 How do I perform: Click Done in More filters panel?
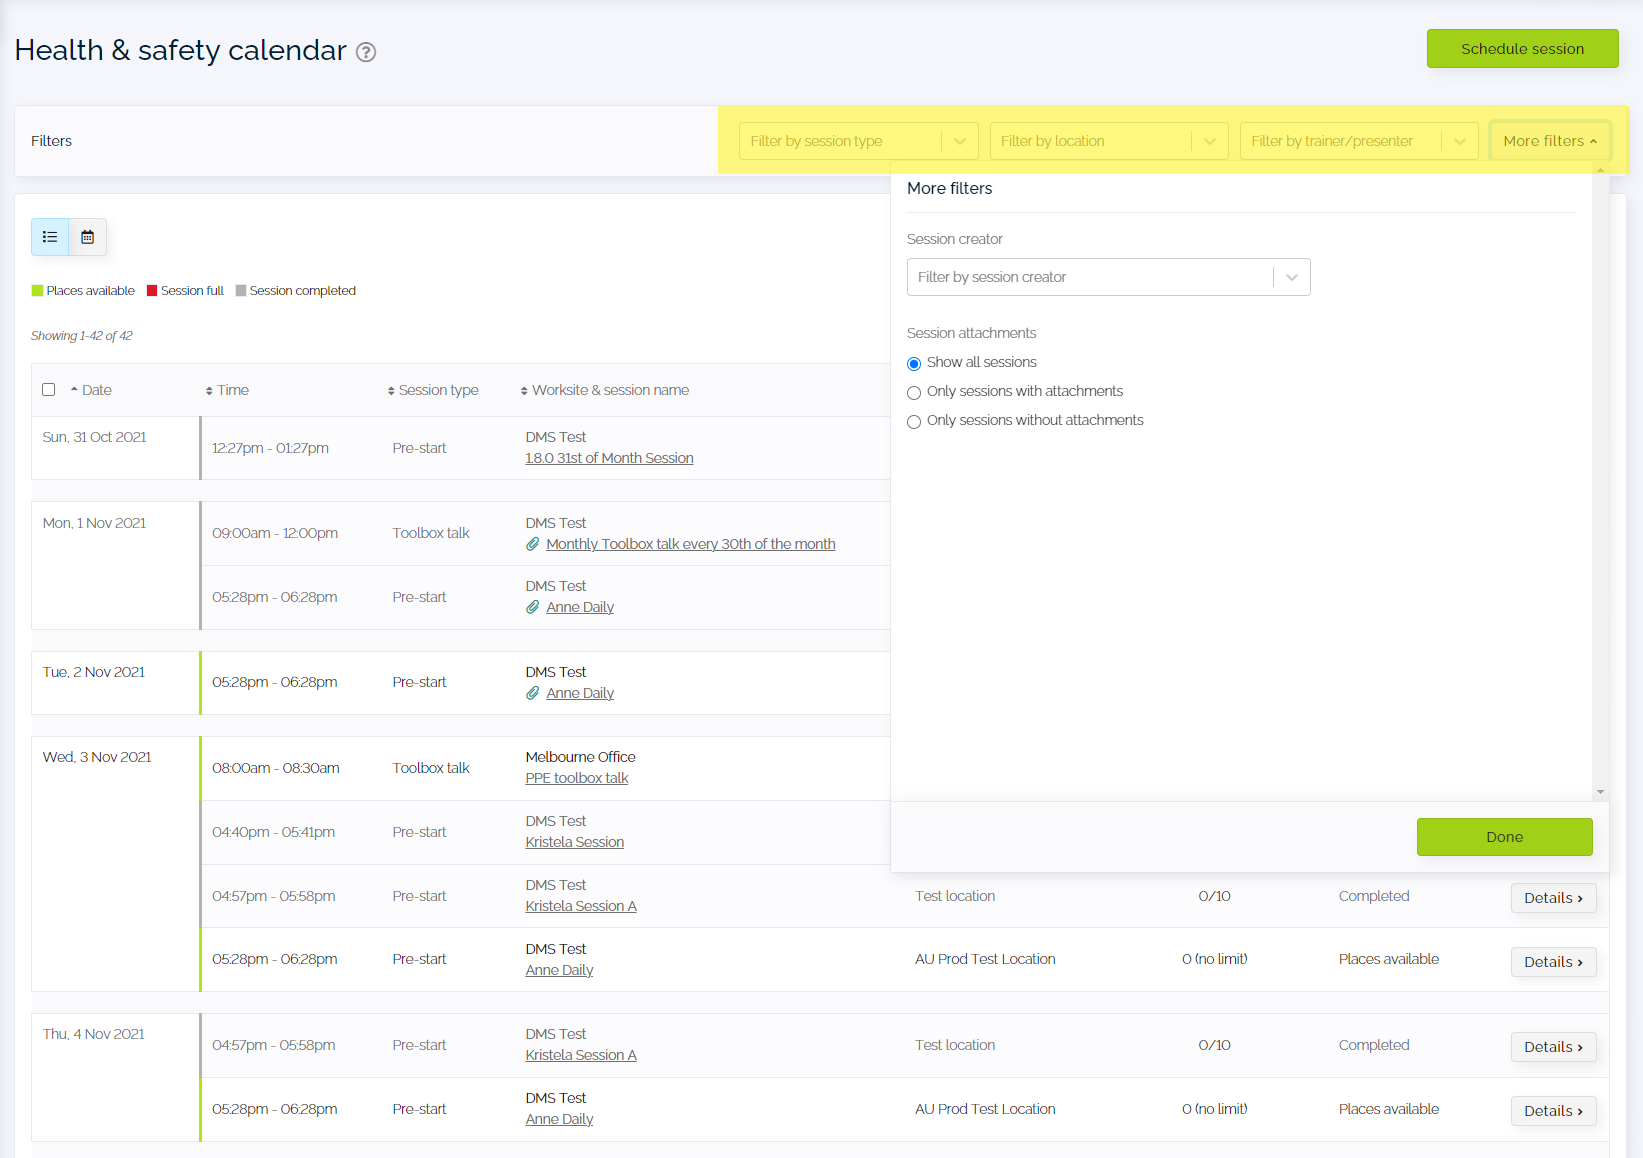tap(1504, 837)
